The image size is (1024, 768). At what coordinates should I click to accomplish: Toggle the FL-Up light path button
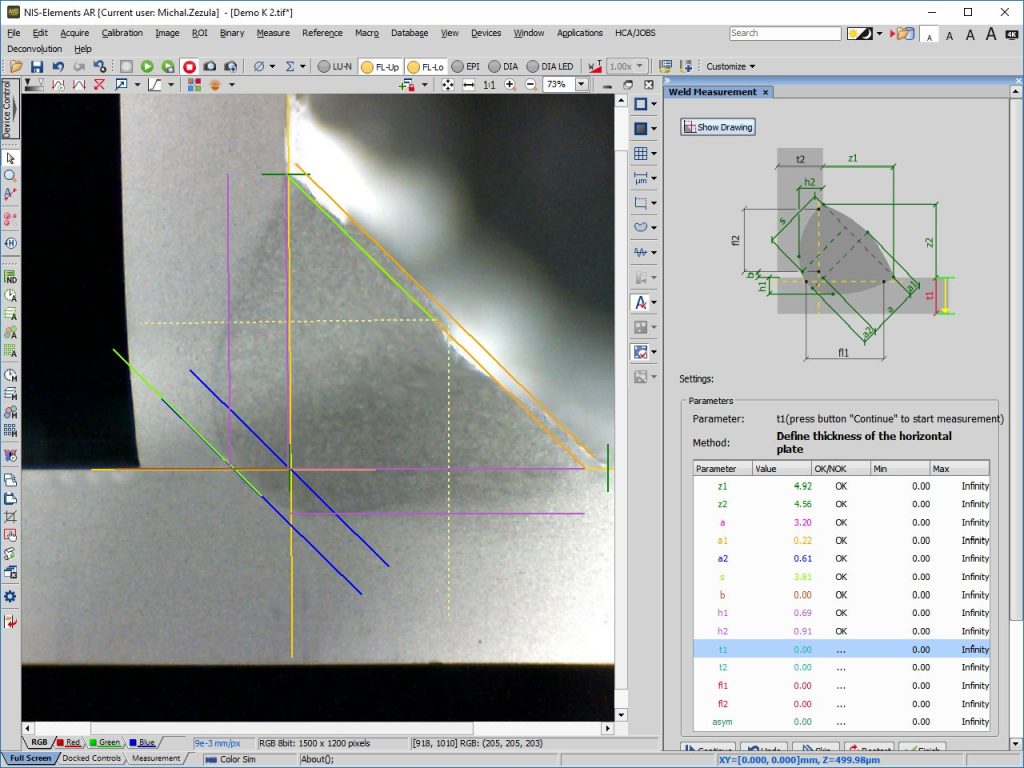click(x=380, y=67)
